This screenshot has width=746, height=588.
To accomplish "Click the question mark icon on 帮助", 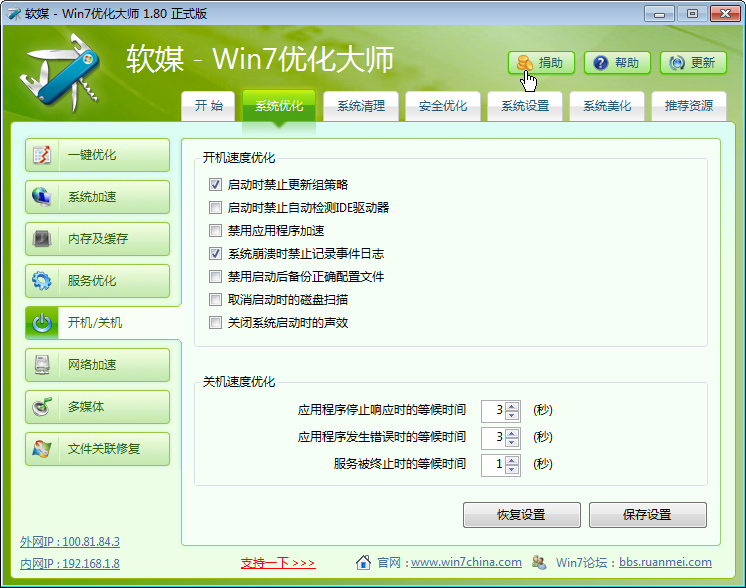I will (601, 63).
